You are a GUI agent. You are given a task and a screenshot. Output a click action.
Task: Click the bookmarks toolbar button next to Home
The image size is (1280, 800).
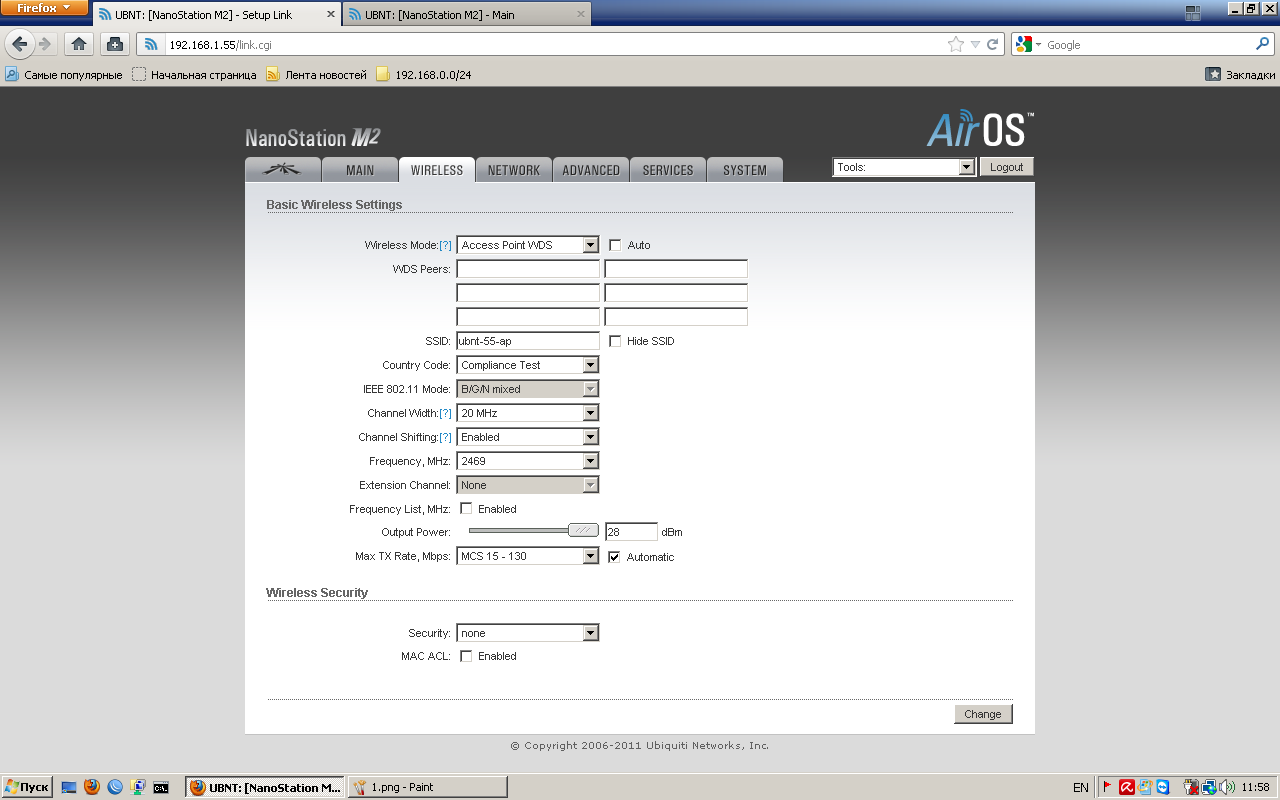point(115,44)
